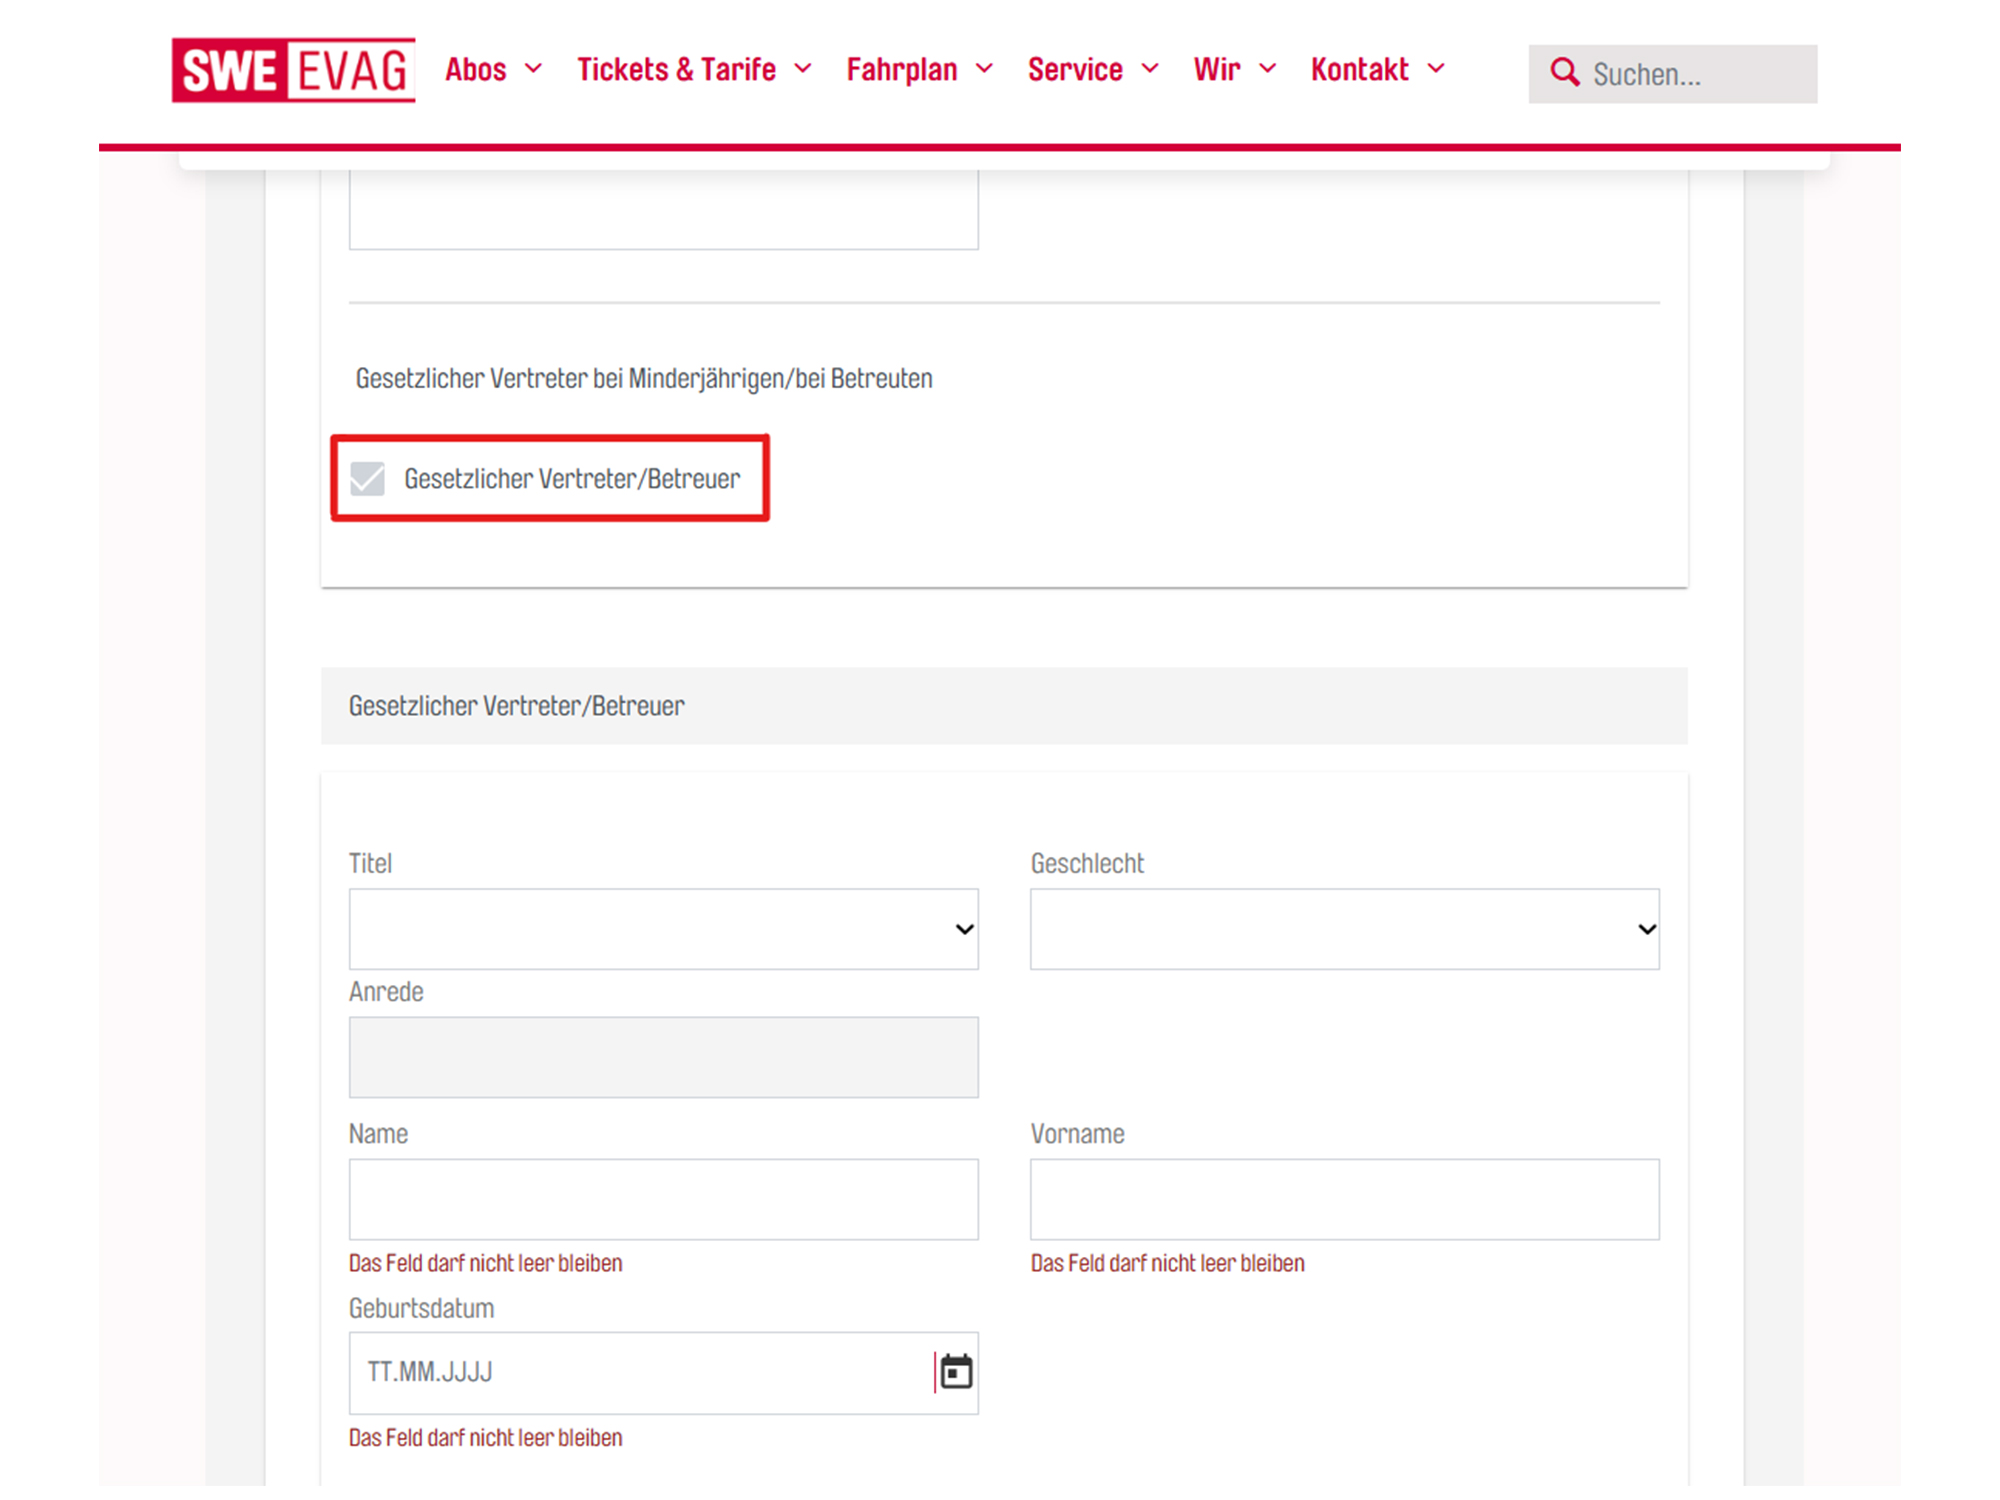2000x1500 pixels.
Task: Expand the Fahrplan chevron
Action: 985,70
